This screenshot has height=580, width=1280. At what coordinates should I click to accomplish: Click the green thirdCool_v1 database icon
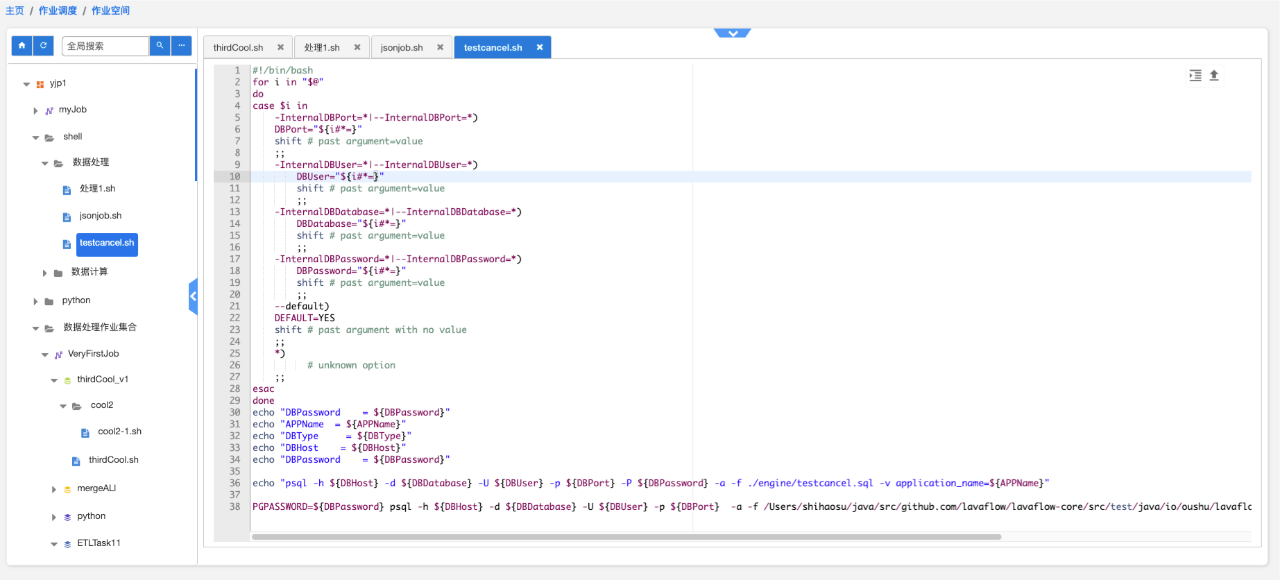click(67, 380)
